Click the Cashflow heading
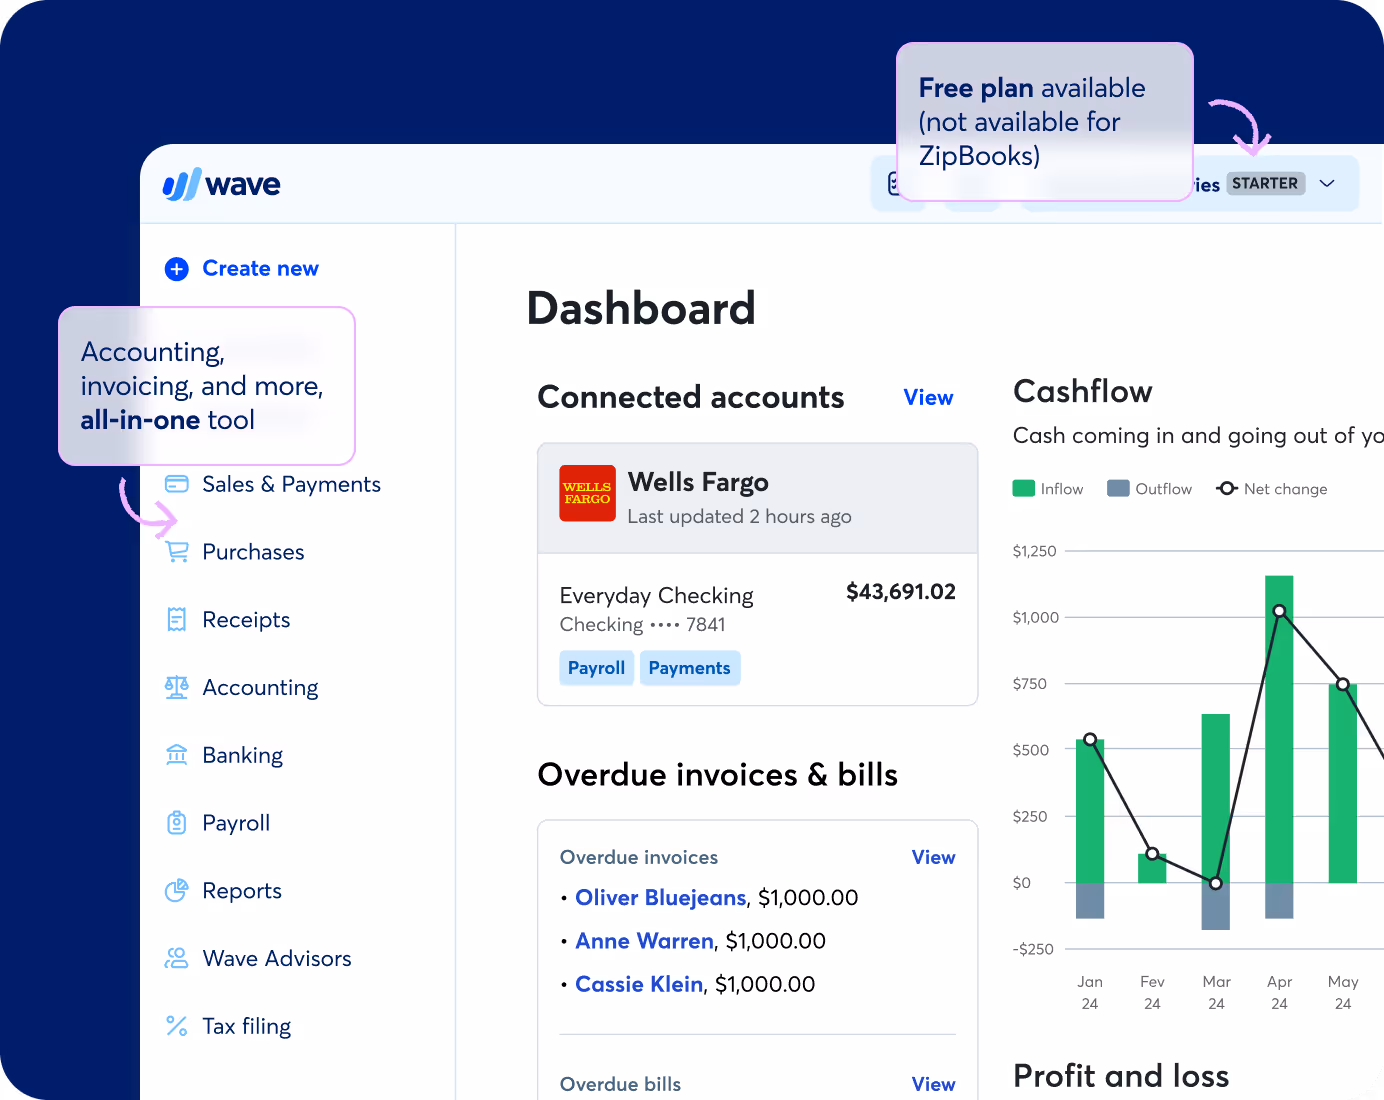This screenshot has width=1384, height=1100. tap(1082, 391)
